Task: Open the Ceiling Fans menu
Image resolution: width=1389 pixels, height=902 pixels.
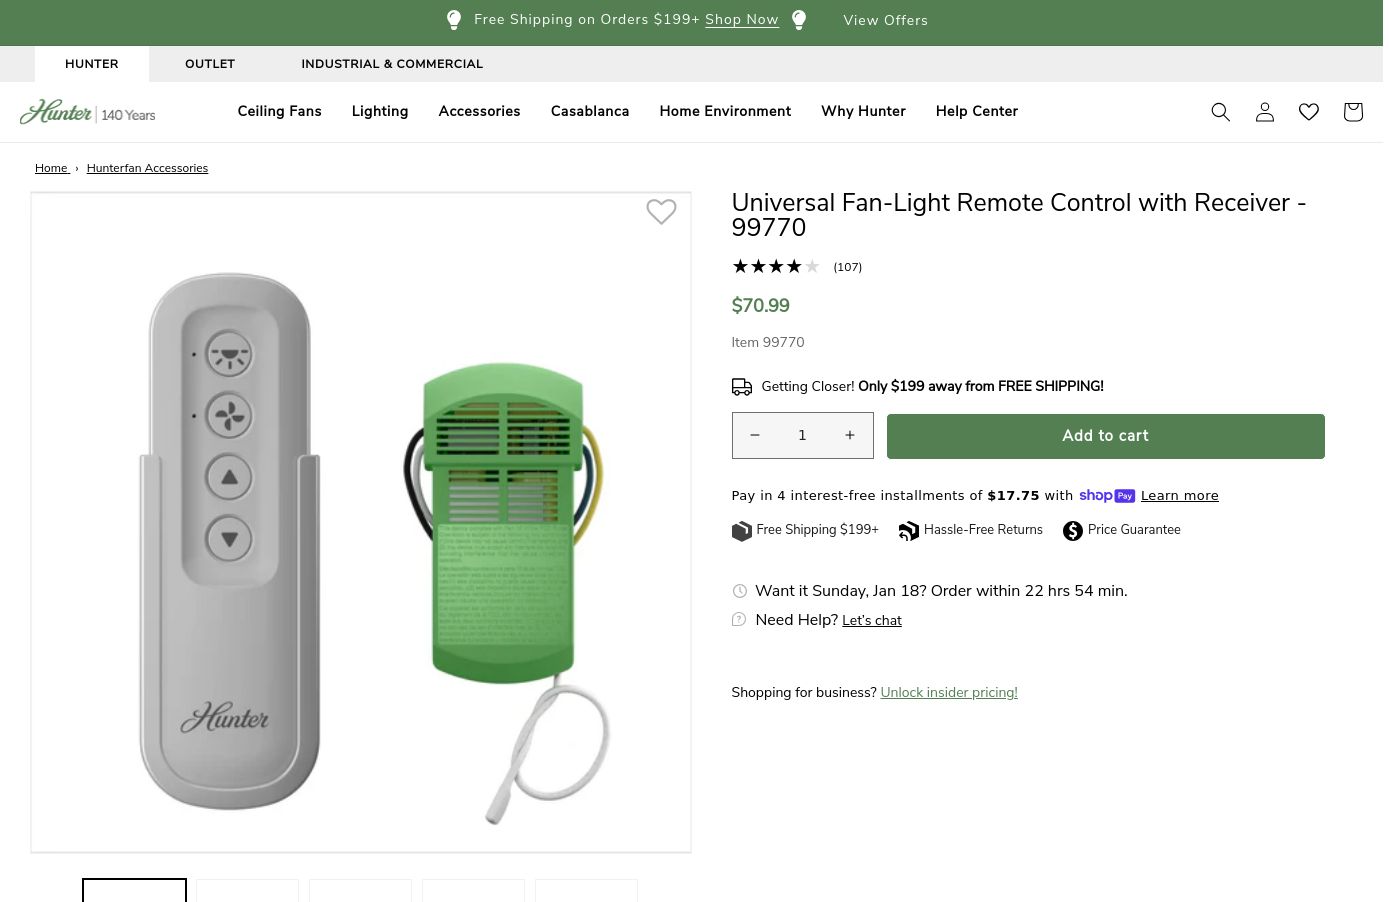Action: [279, 112]
